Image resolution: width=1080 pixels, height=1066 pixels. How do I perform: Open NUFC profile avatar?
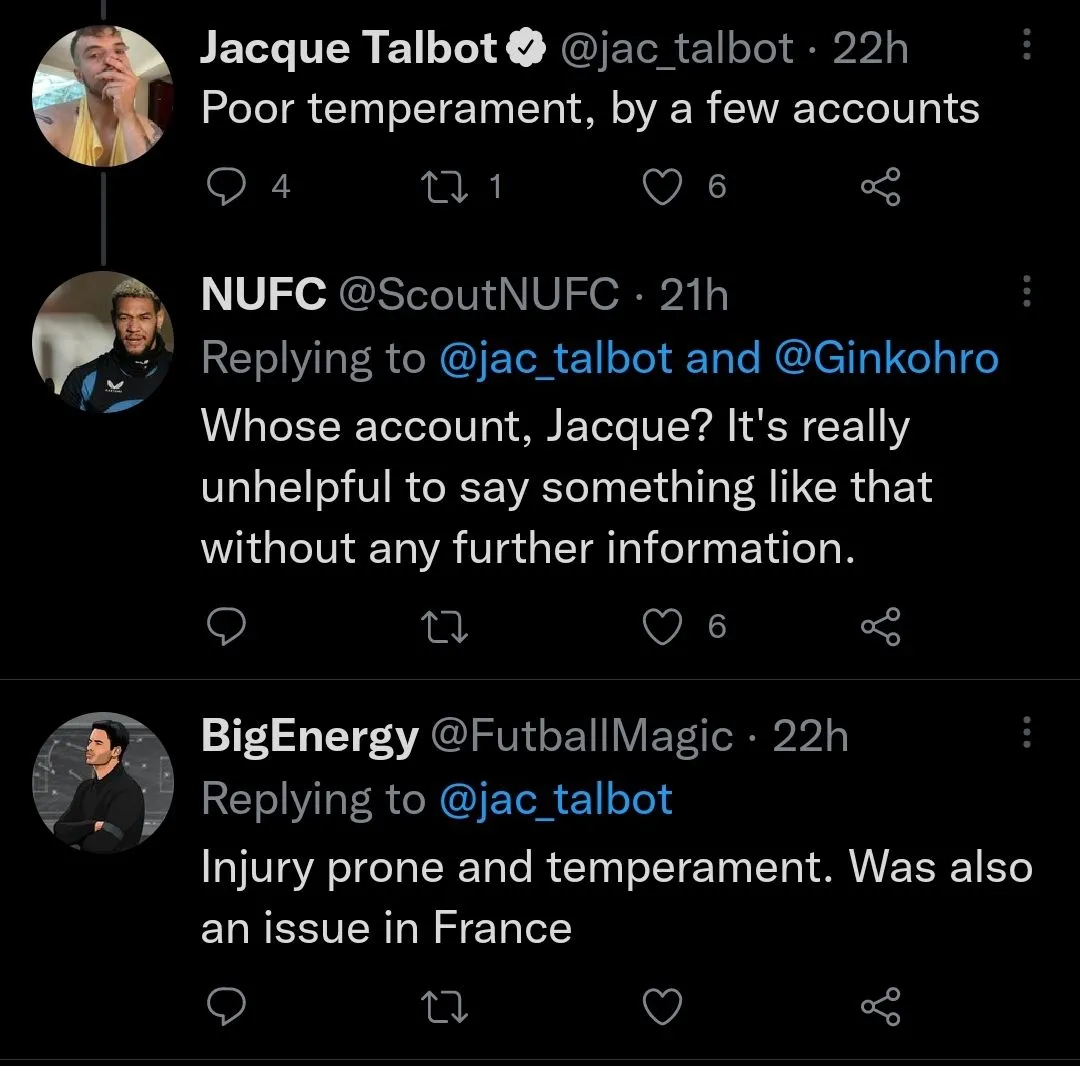pos(103,341)
